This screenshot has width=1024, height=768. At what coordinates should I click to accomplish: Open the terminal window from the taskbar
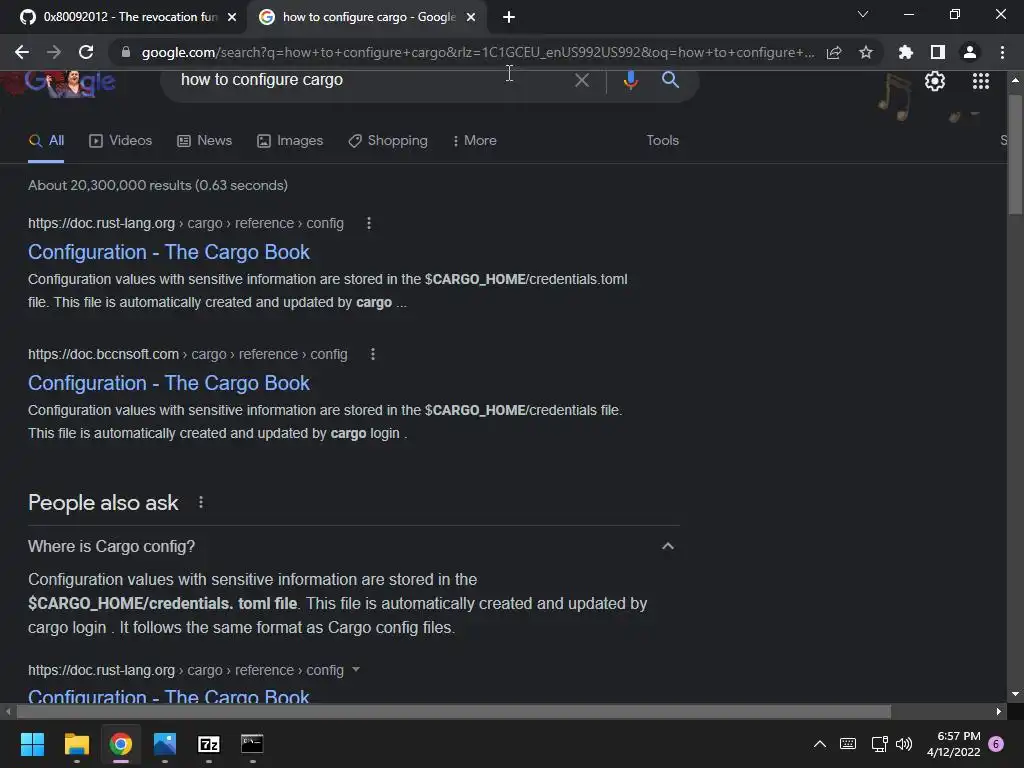coord(252,744)
